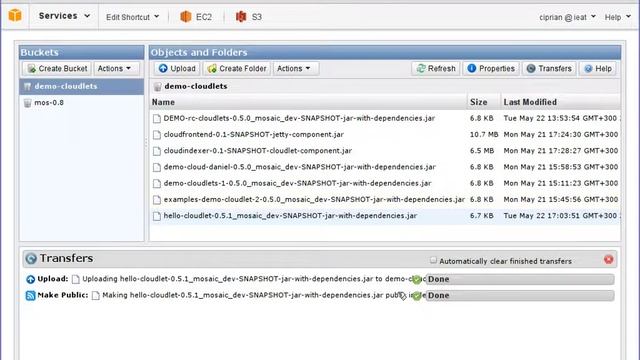
Task: Open the Edit Shortcut dropdown
Action: (x=132, y=17)
